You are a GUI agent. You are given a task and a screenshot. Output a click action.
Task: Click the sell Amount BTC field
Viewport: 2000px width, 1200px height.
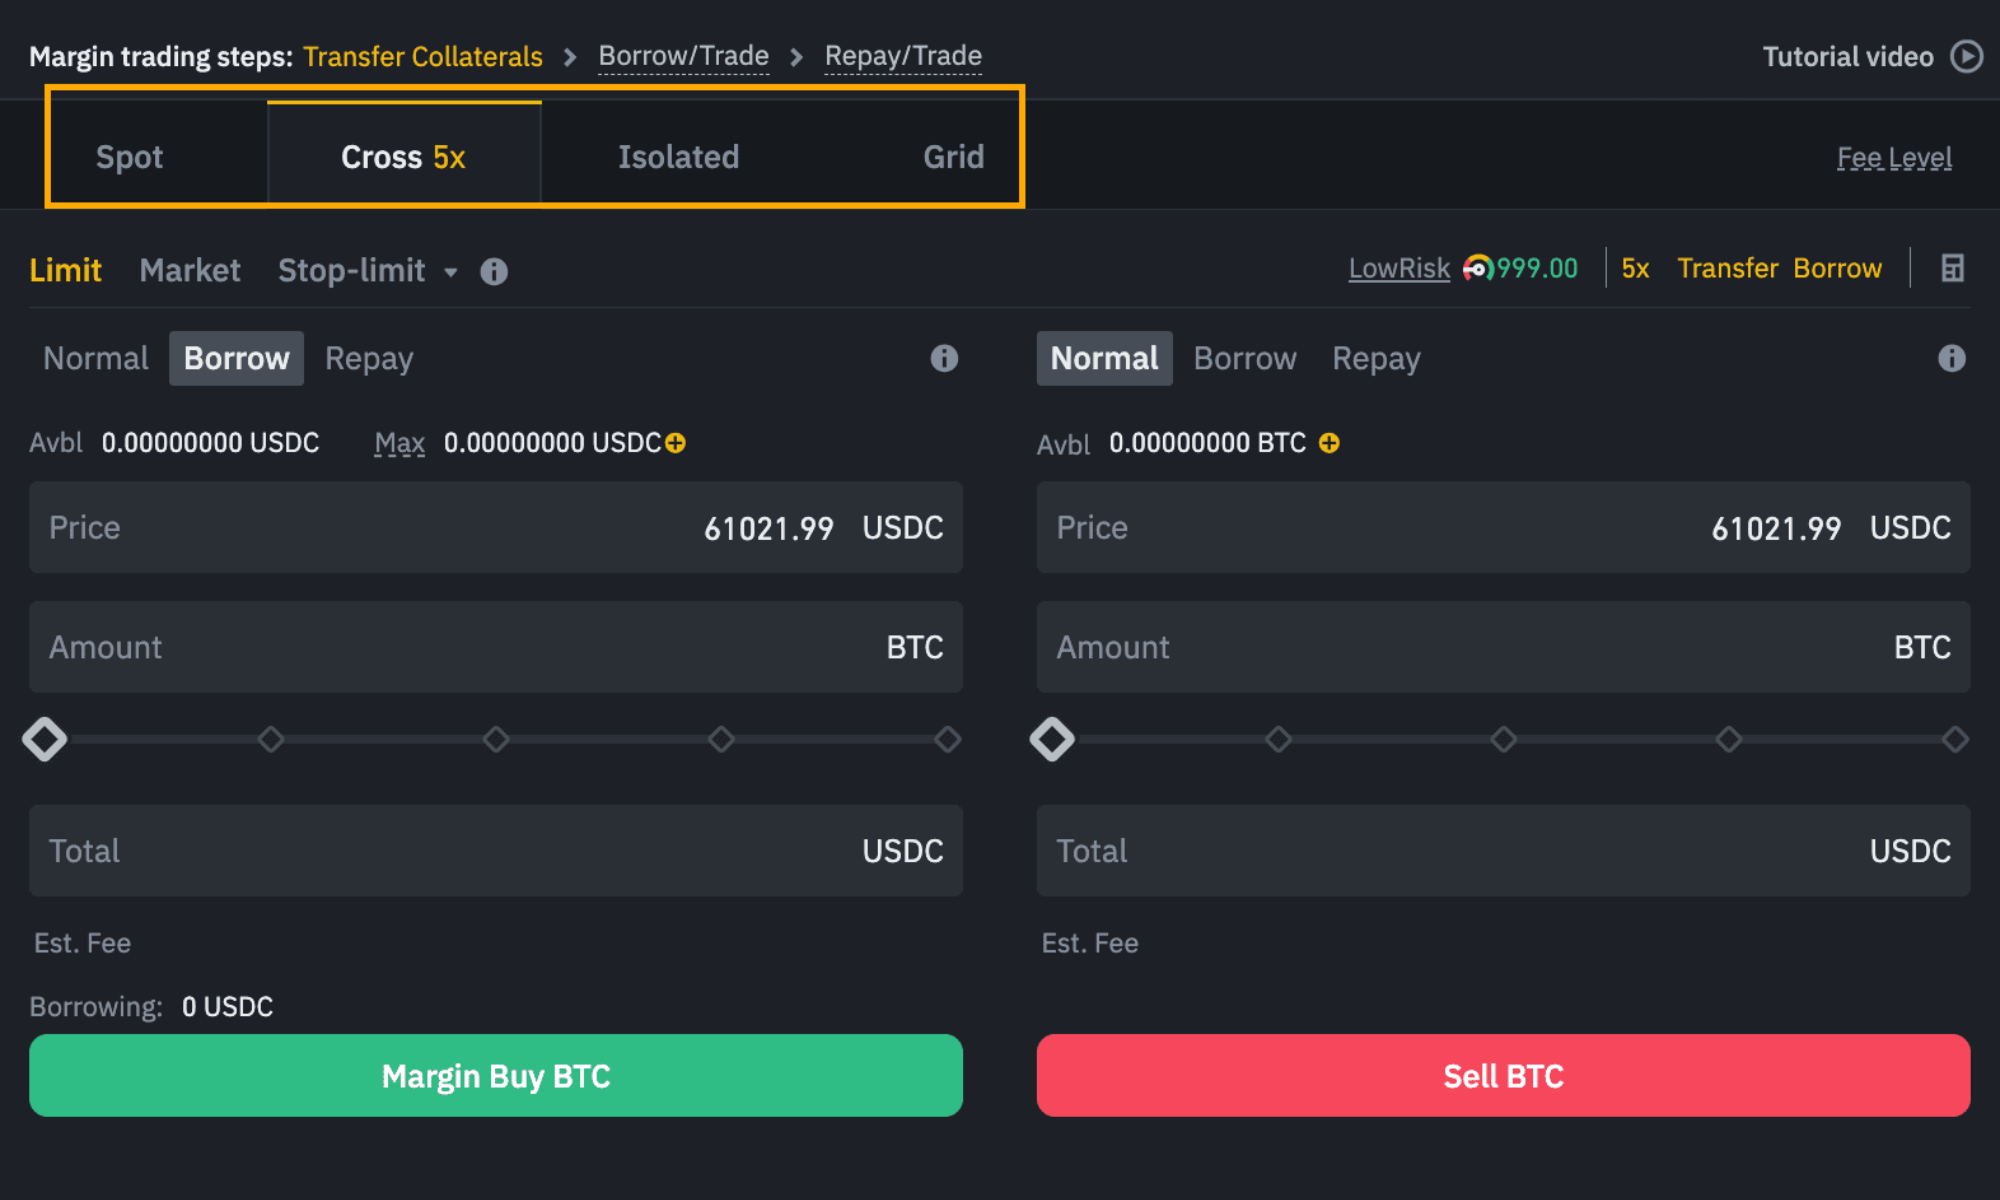(x=1502, y=647)
